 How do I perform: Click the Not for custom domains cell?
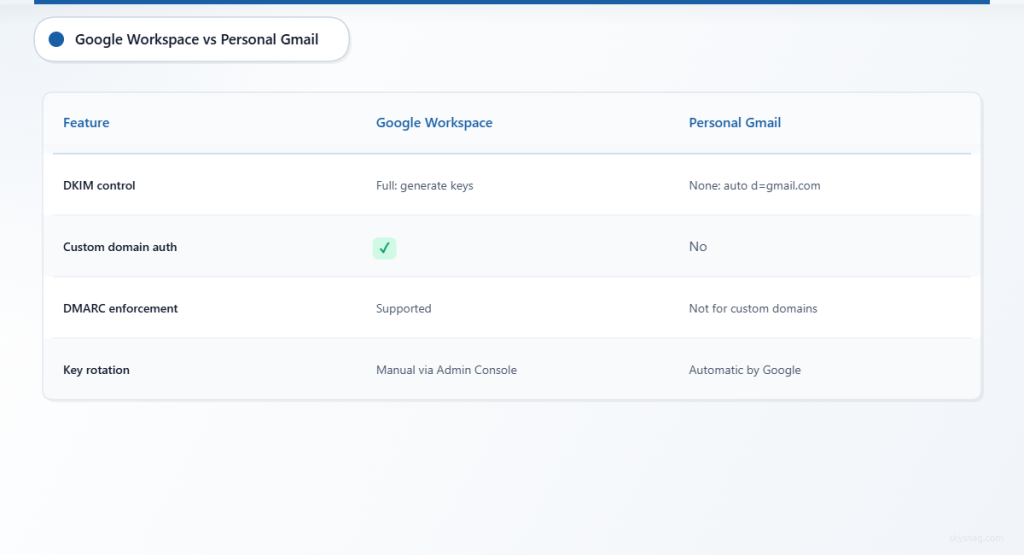pyautogui.click(x=753, y=308)
